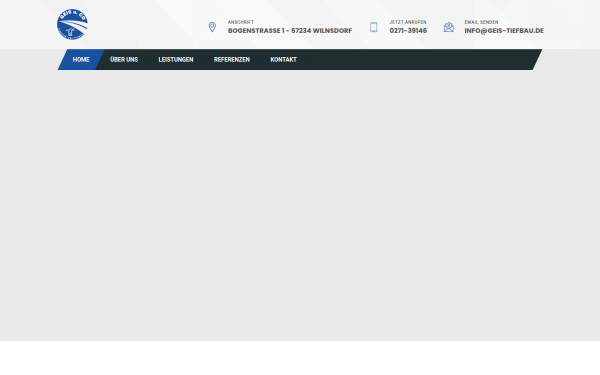Open the Home menu item

pos(81,60)
